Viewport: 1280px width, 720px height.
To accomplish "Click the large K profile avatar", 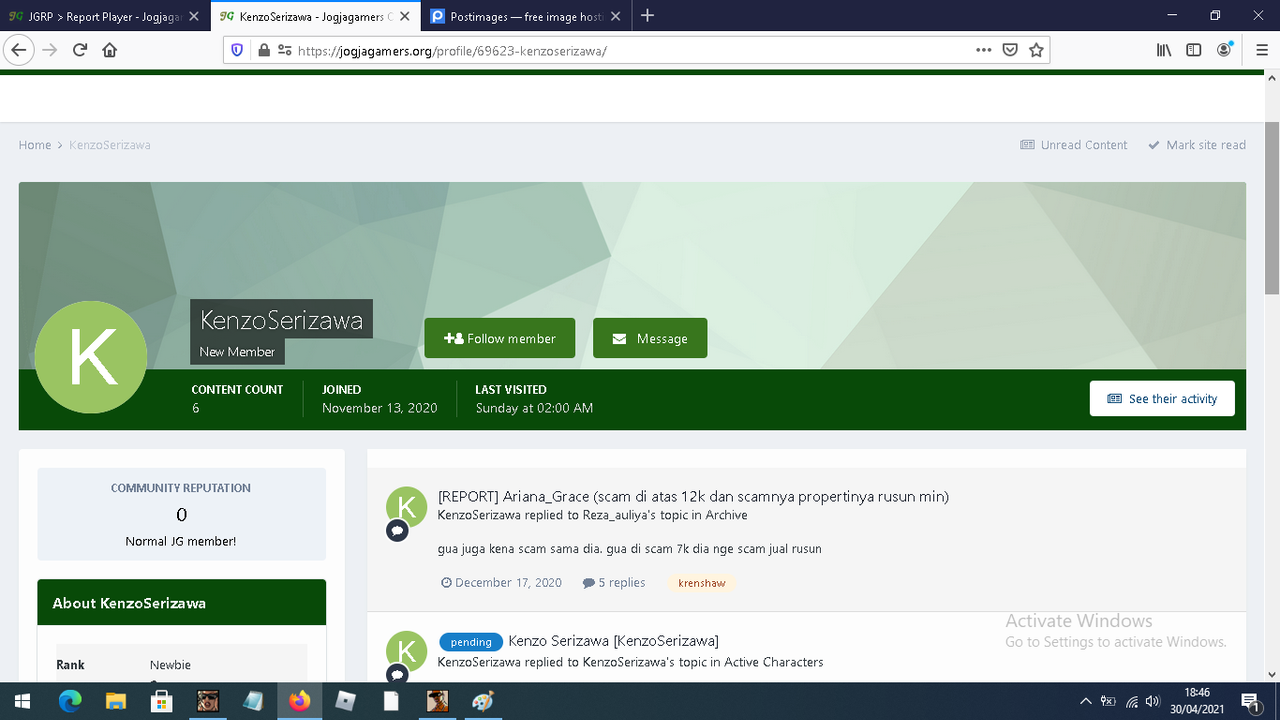I will point(91,357).
